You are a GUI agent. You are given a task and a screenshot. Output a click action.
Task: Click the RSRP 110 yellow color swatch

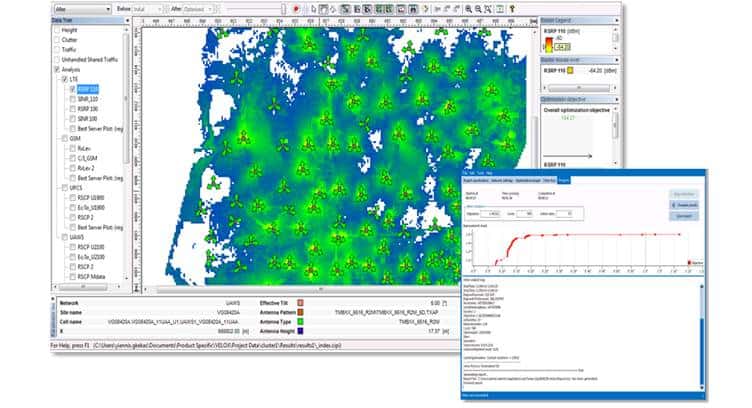pyautogui.click(x=570, y=72)
